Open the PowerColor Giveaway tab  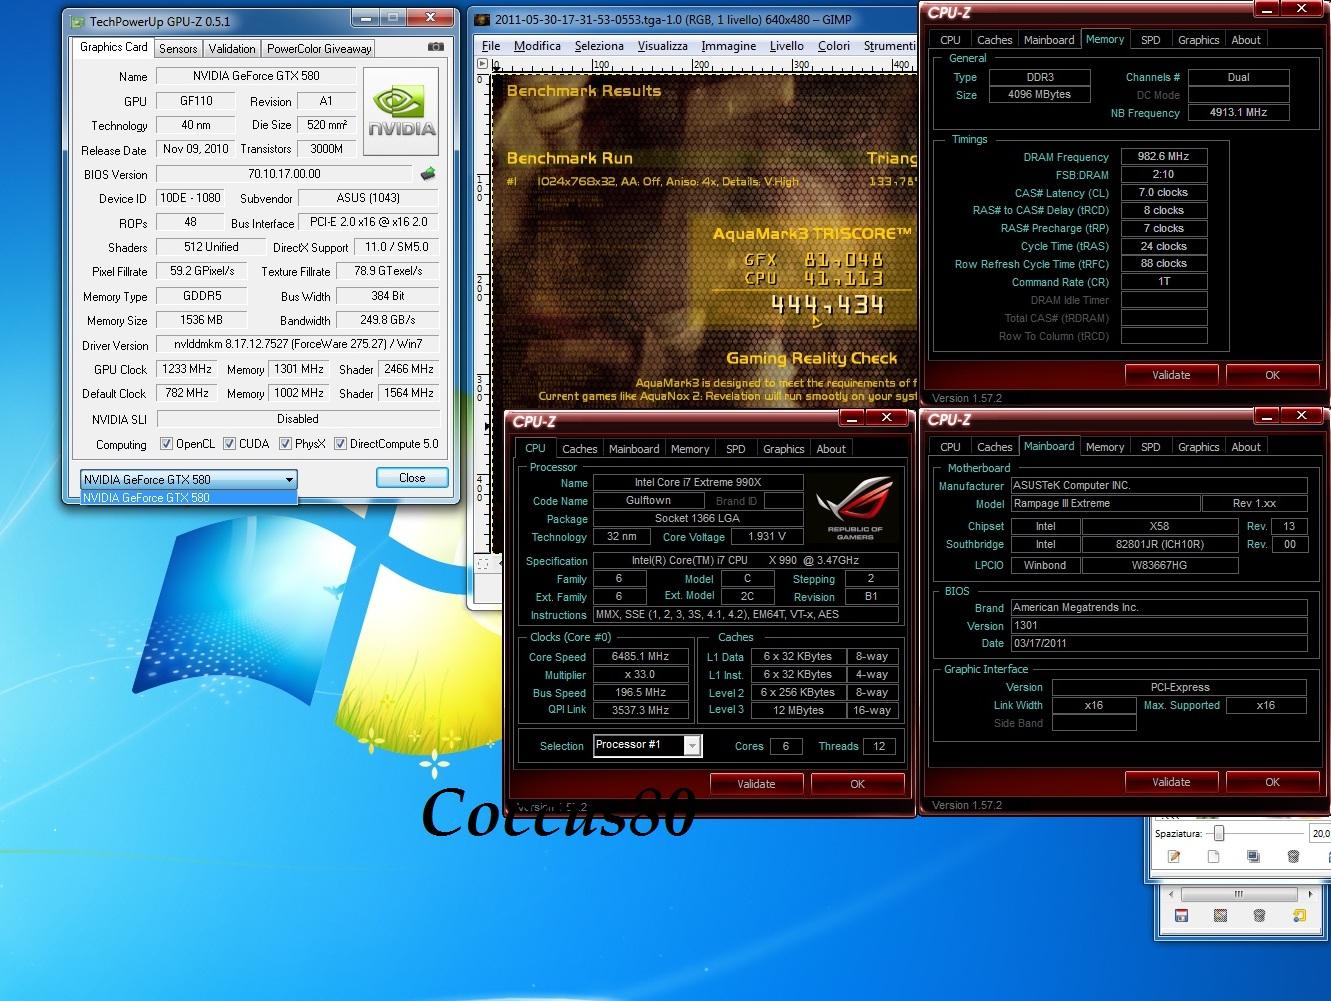[x=319, y=48]
